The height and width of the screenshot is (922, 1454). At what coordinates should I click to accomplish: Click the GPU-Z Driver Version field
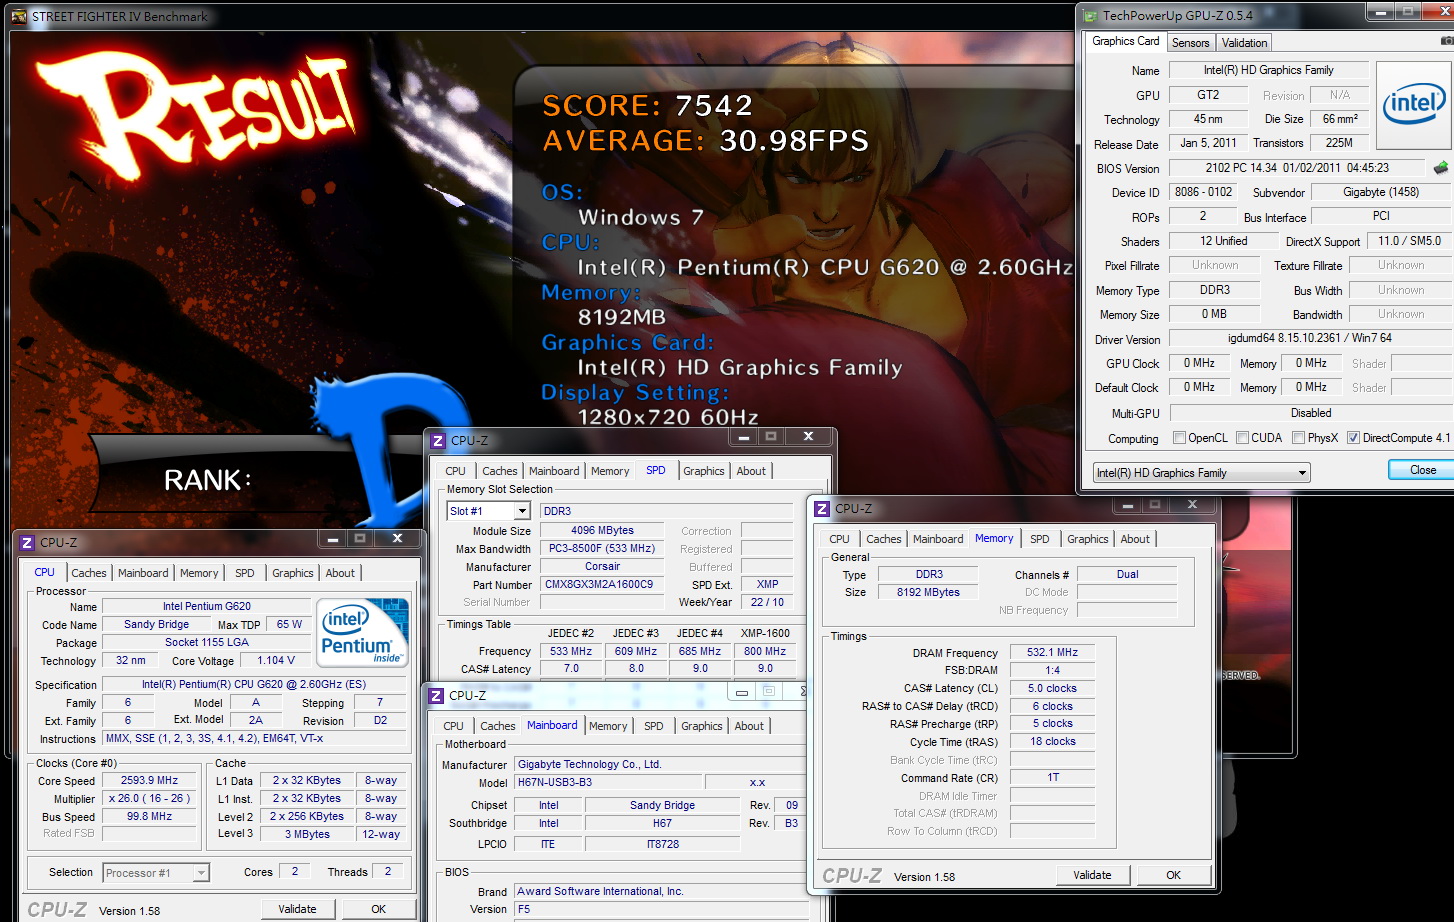pyautogui.click(x=1311, y=338)
